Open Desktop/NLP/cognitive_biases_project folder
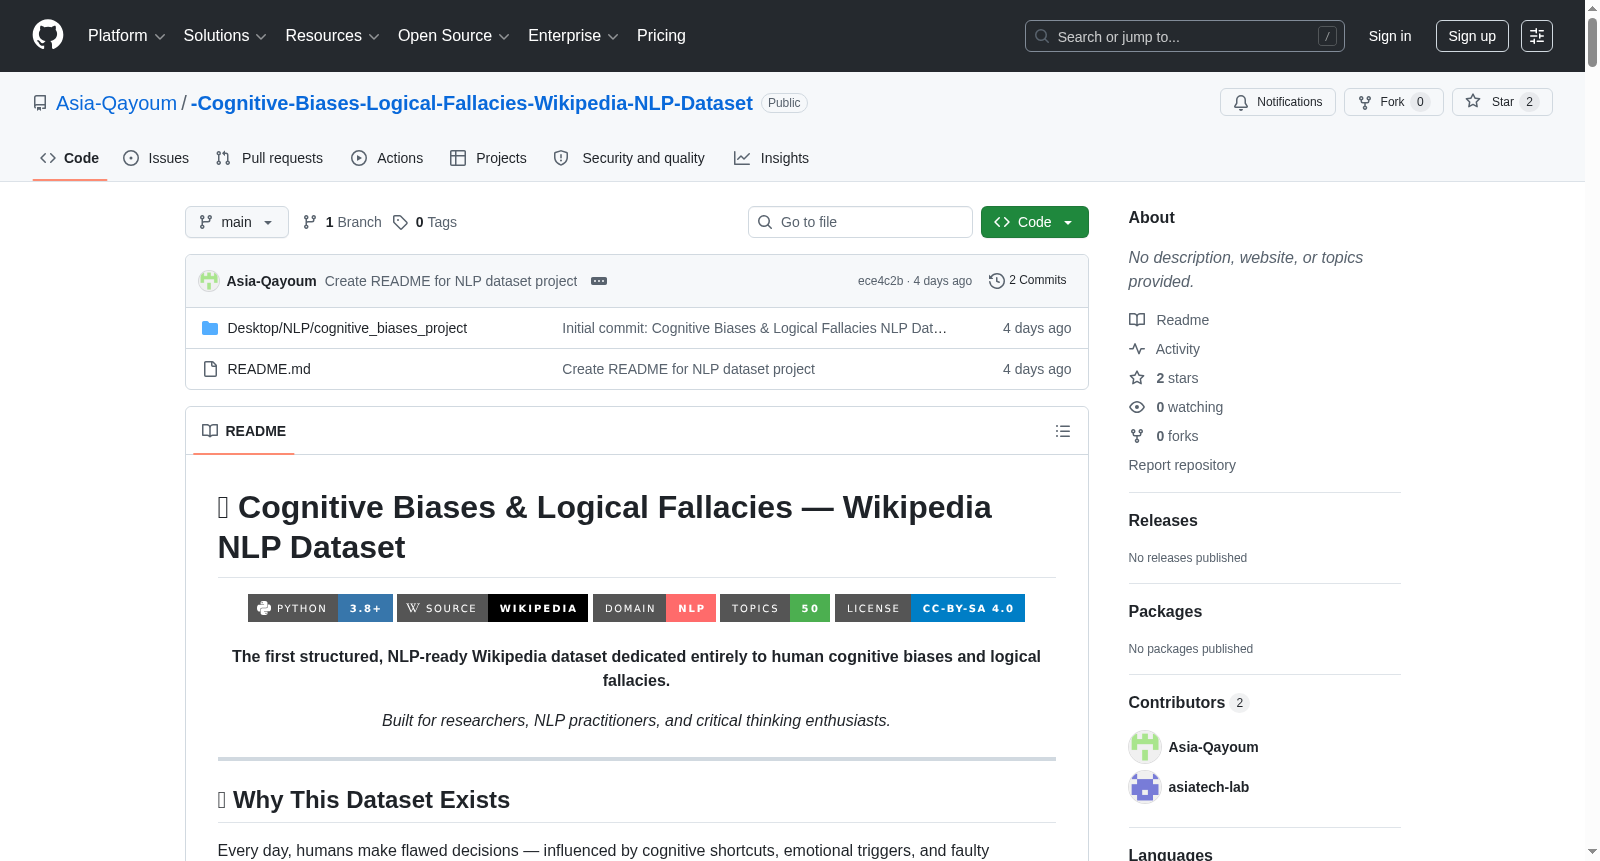The height and width of the screenshot is (861, 1600). pos(347,328)
